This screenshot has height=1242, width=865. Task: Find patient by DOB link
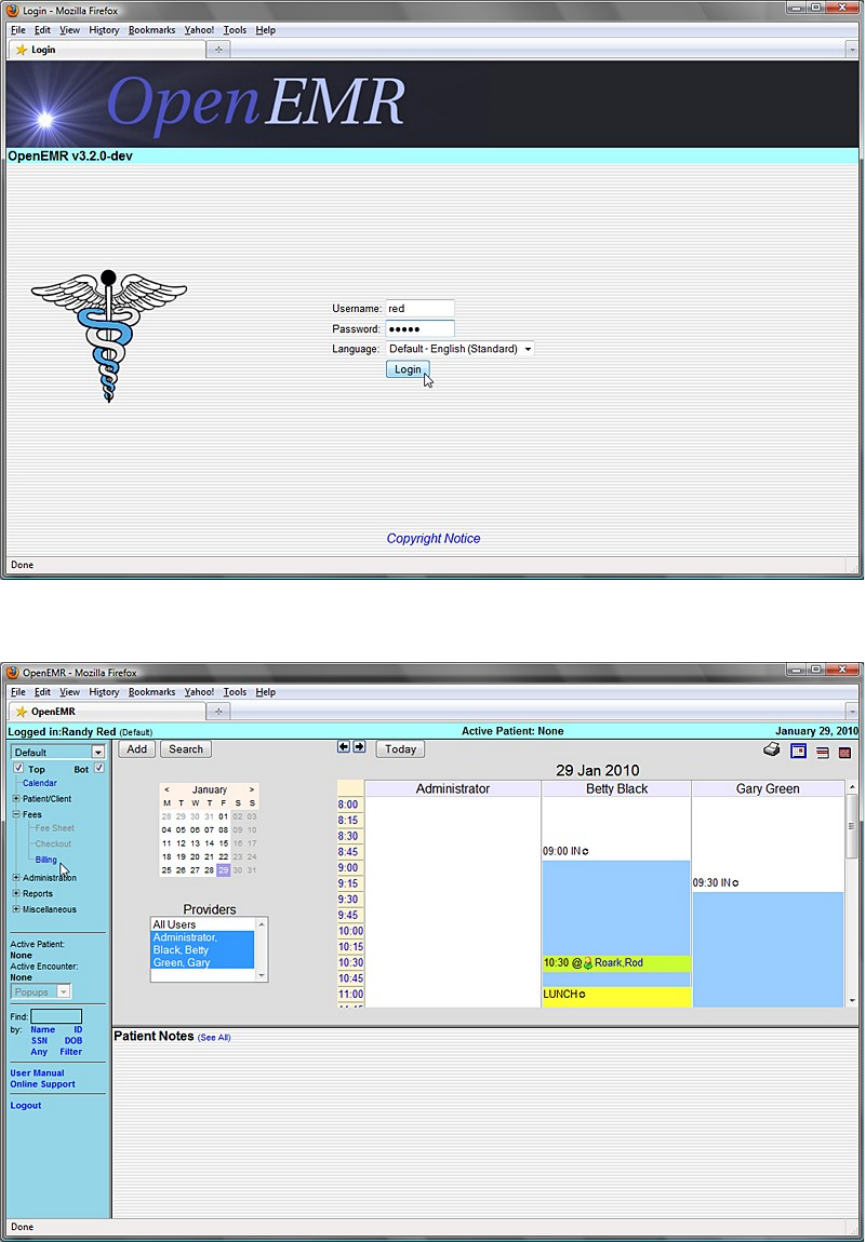[73, 1040]
